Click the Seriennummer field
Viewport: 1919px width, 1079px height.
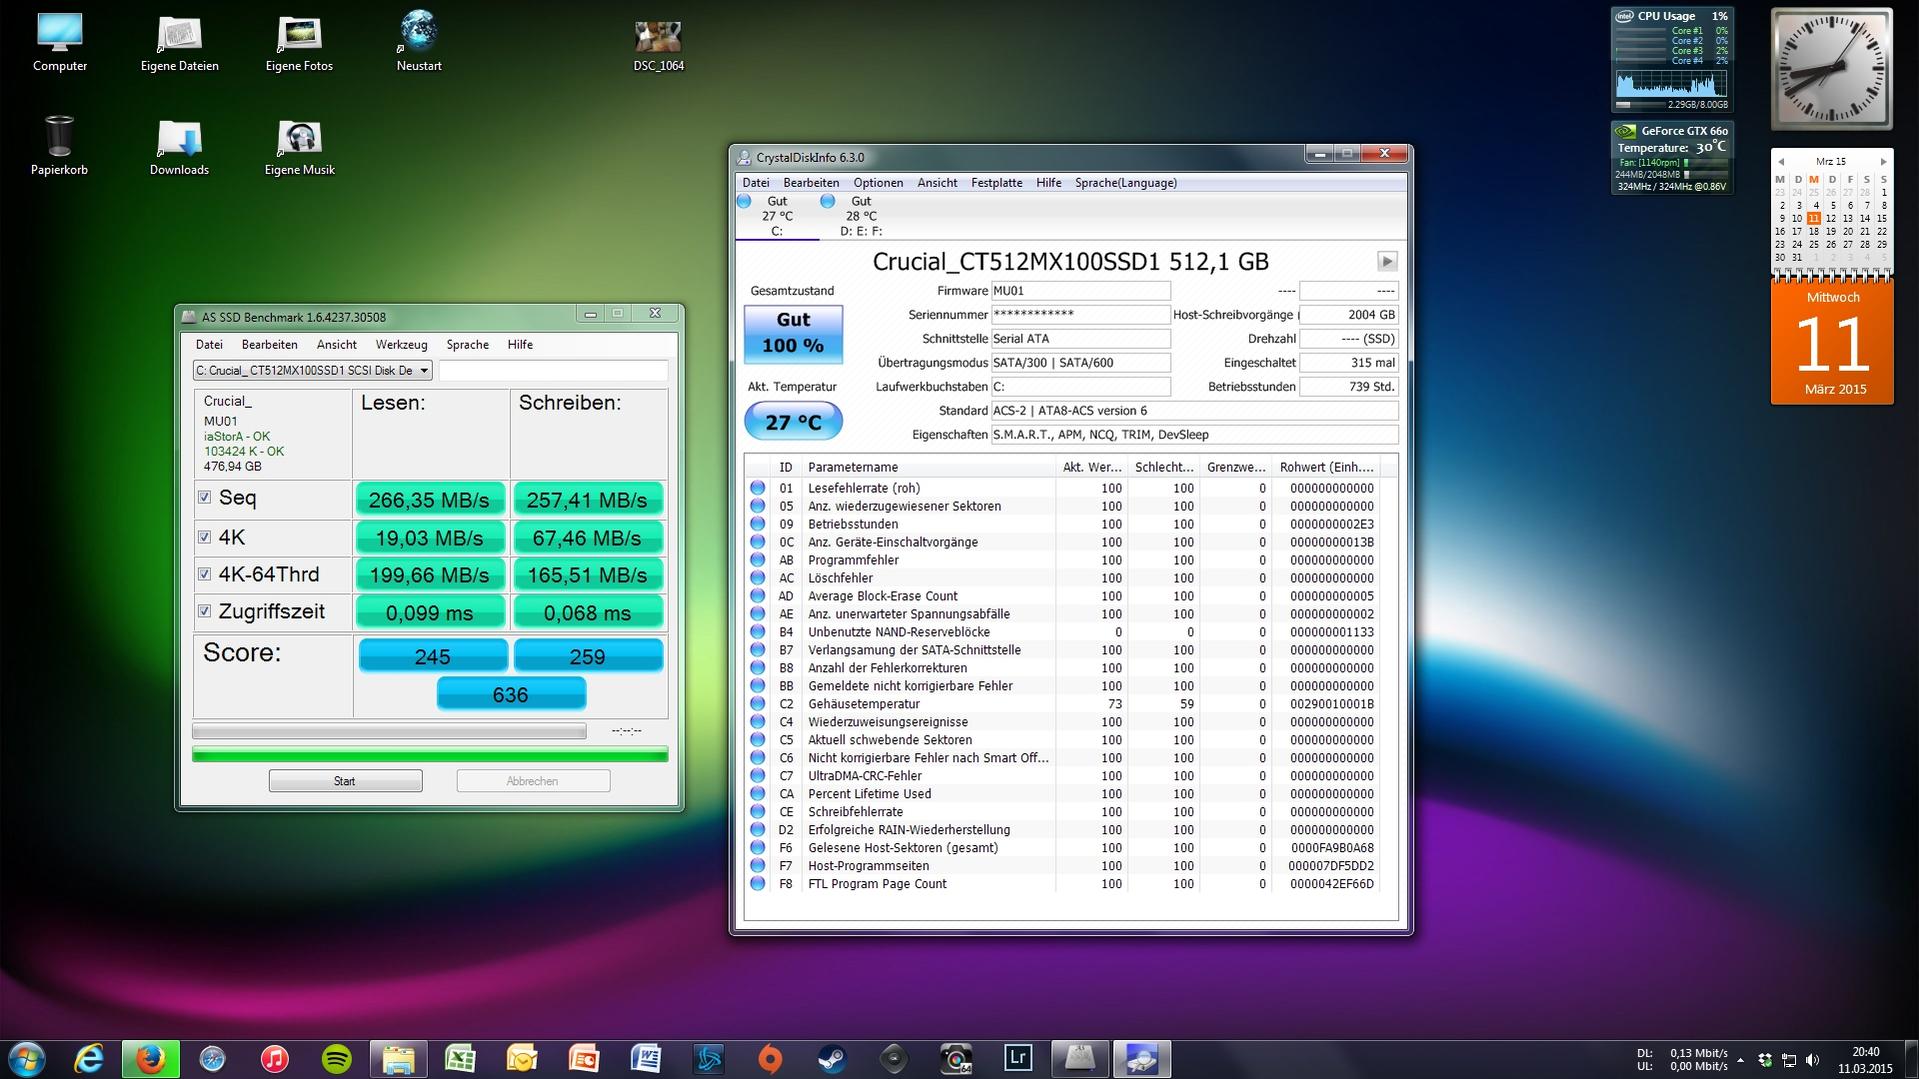(1080, 315)
